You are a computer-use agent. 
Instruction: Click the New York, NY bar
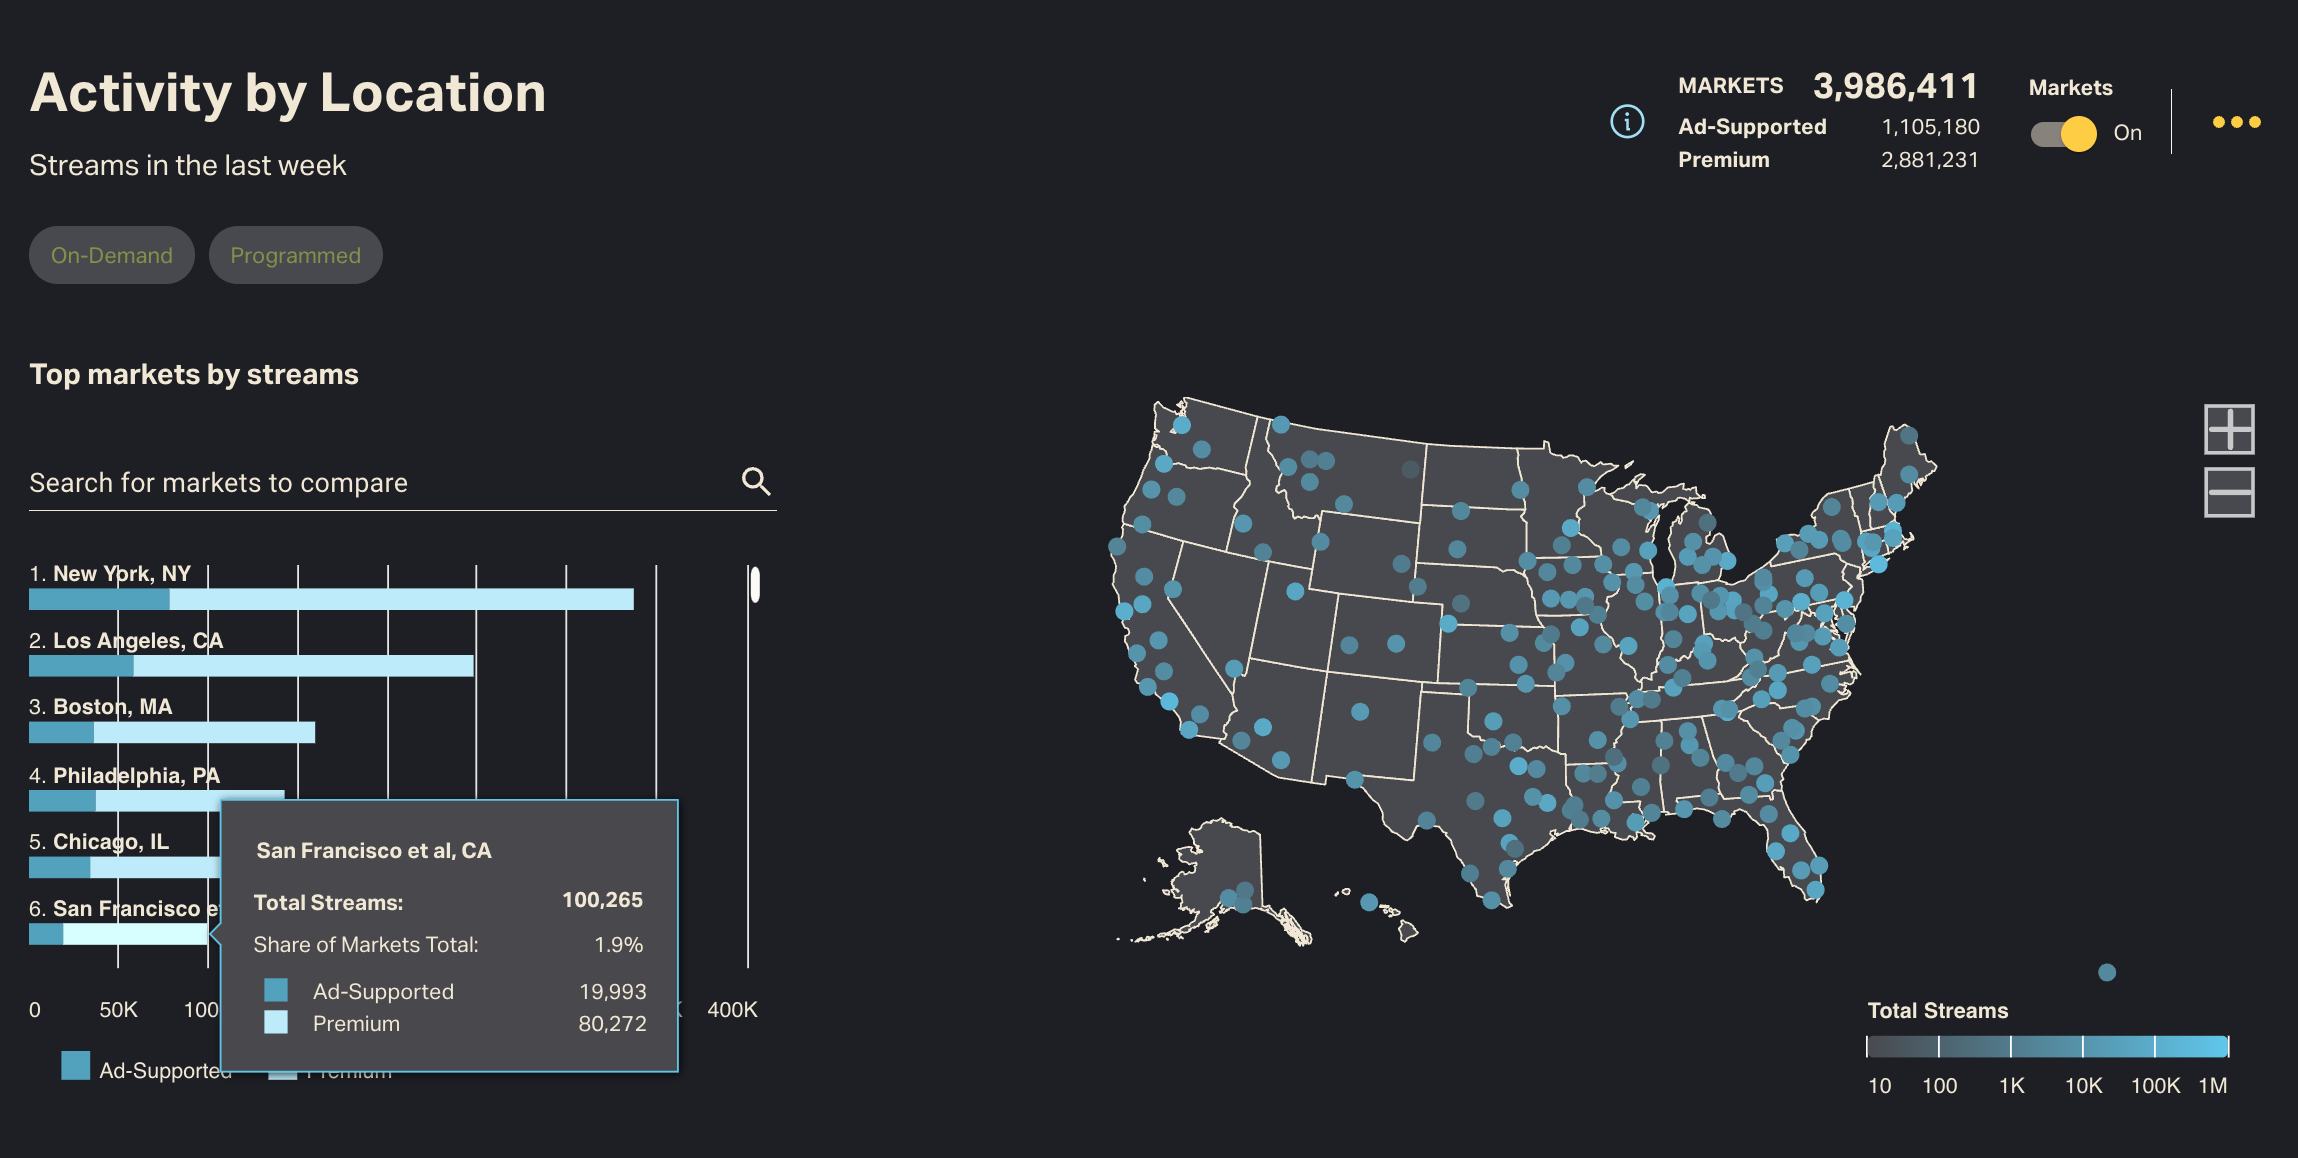(331, 599)
